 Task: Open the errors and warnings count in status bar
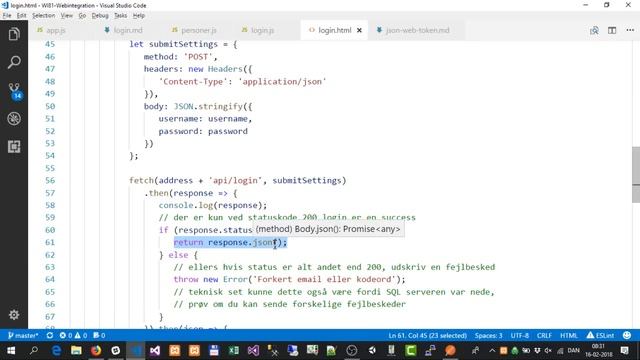(x=73, y=336)
